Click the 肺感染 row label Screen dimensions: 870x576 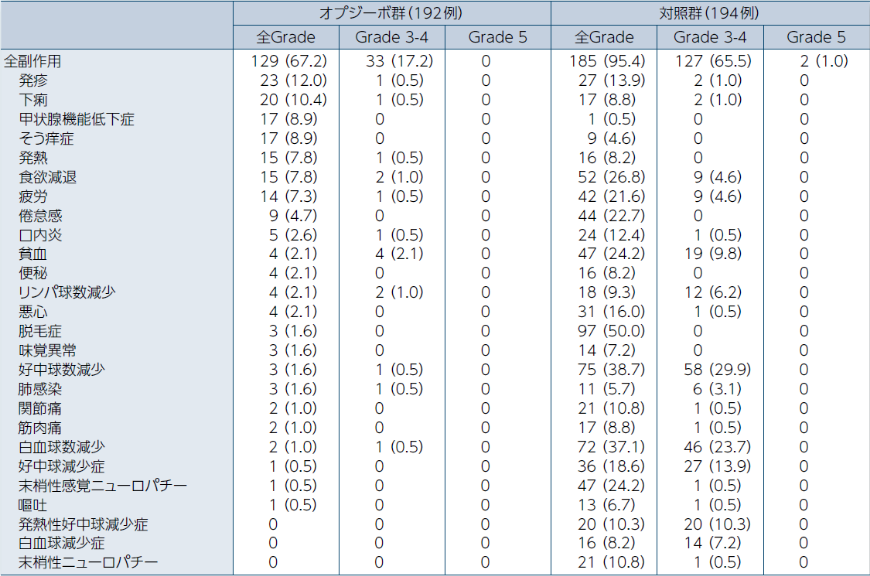(40, 388)
